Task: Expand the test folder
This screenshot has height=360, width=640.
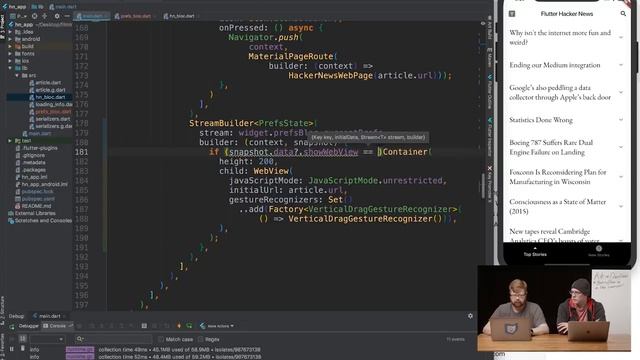Action: tap(10, 141)
